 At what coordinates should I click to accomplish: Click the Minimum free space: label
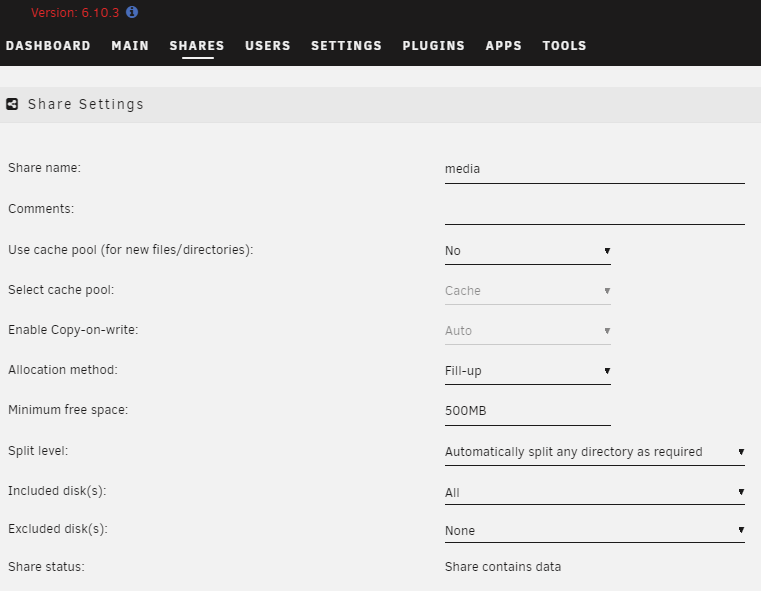tap(68, 410)
